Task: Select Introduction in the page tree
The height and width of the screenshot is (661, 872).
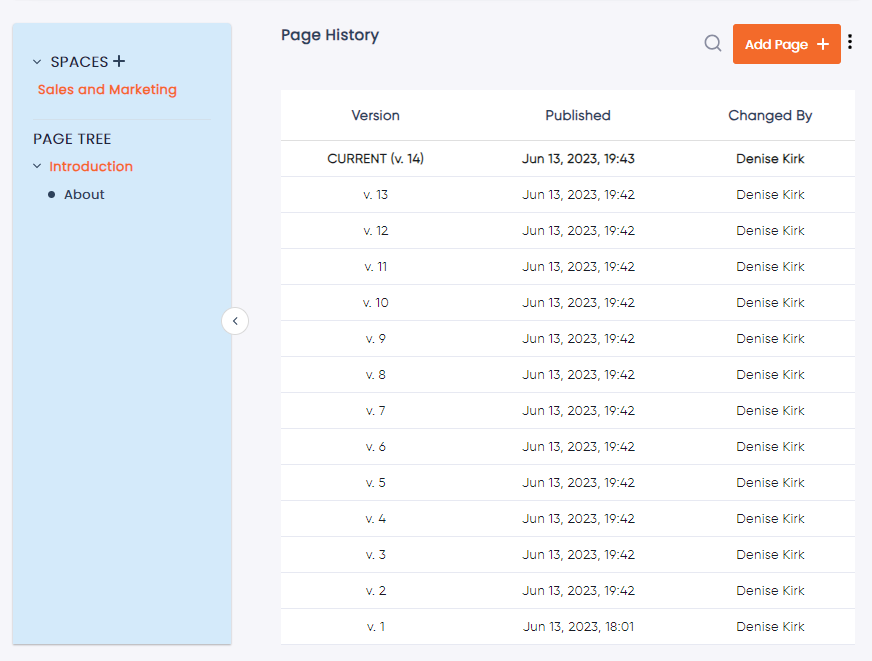Action: [x=90, y=166]
